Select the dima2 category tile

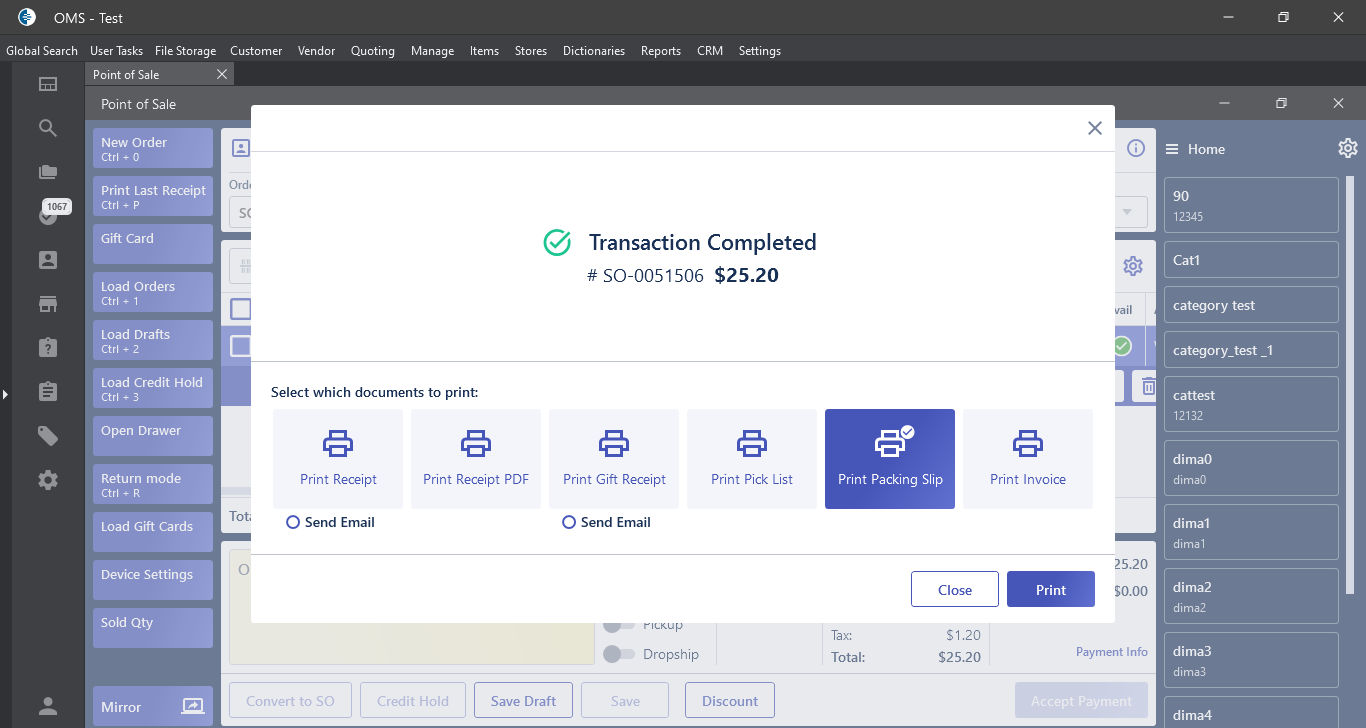(1251, 596)
